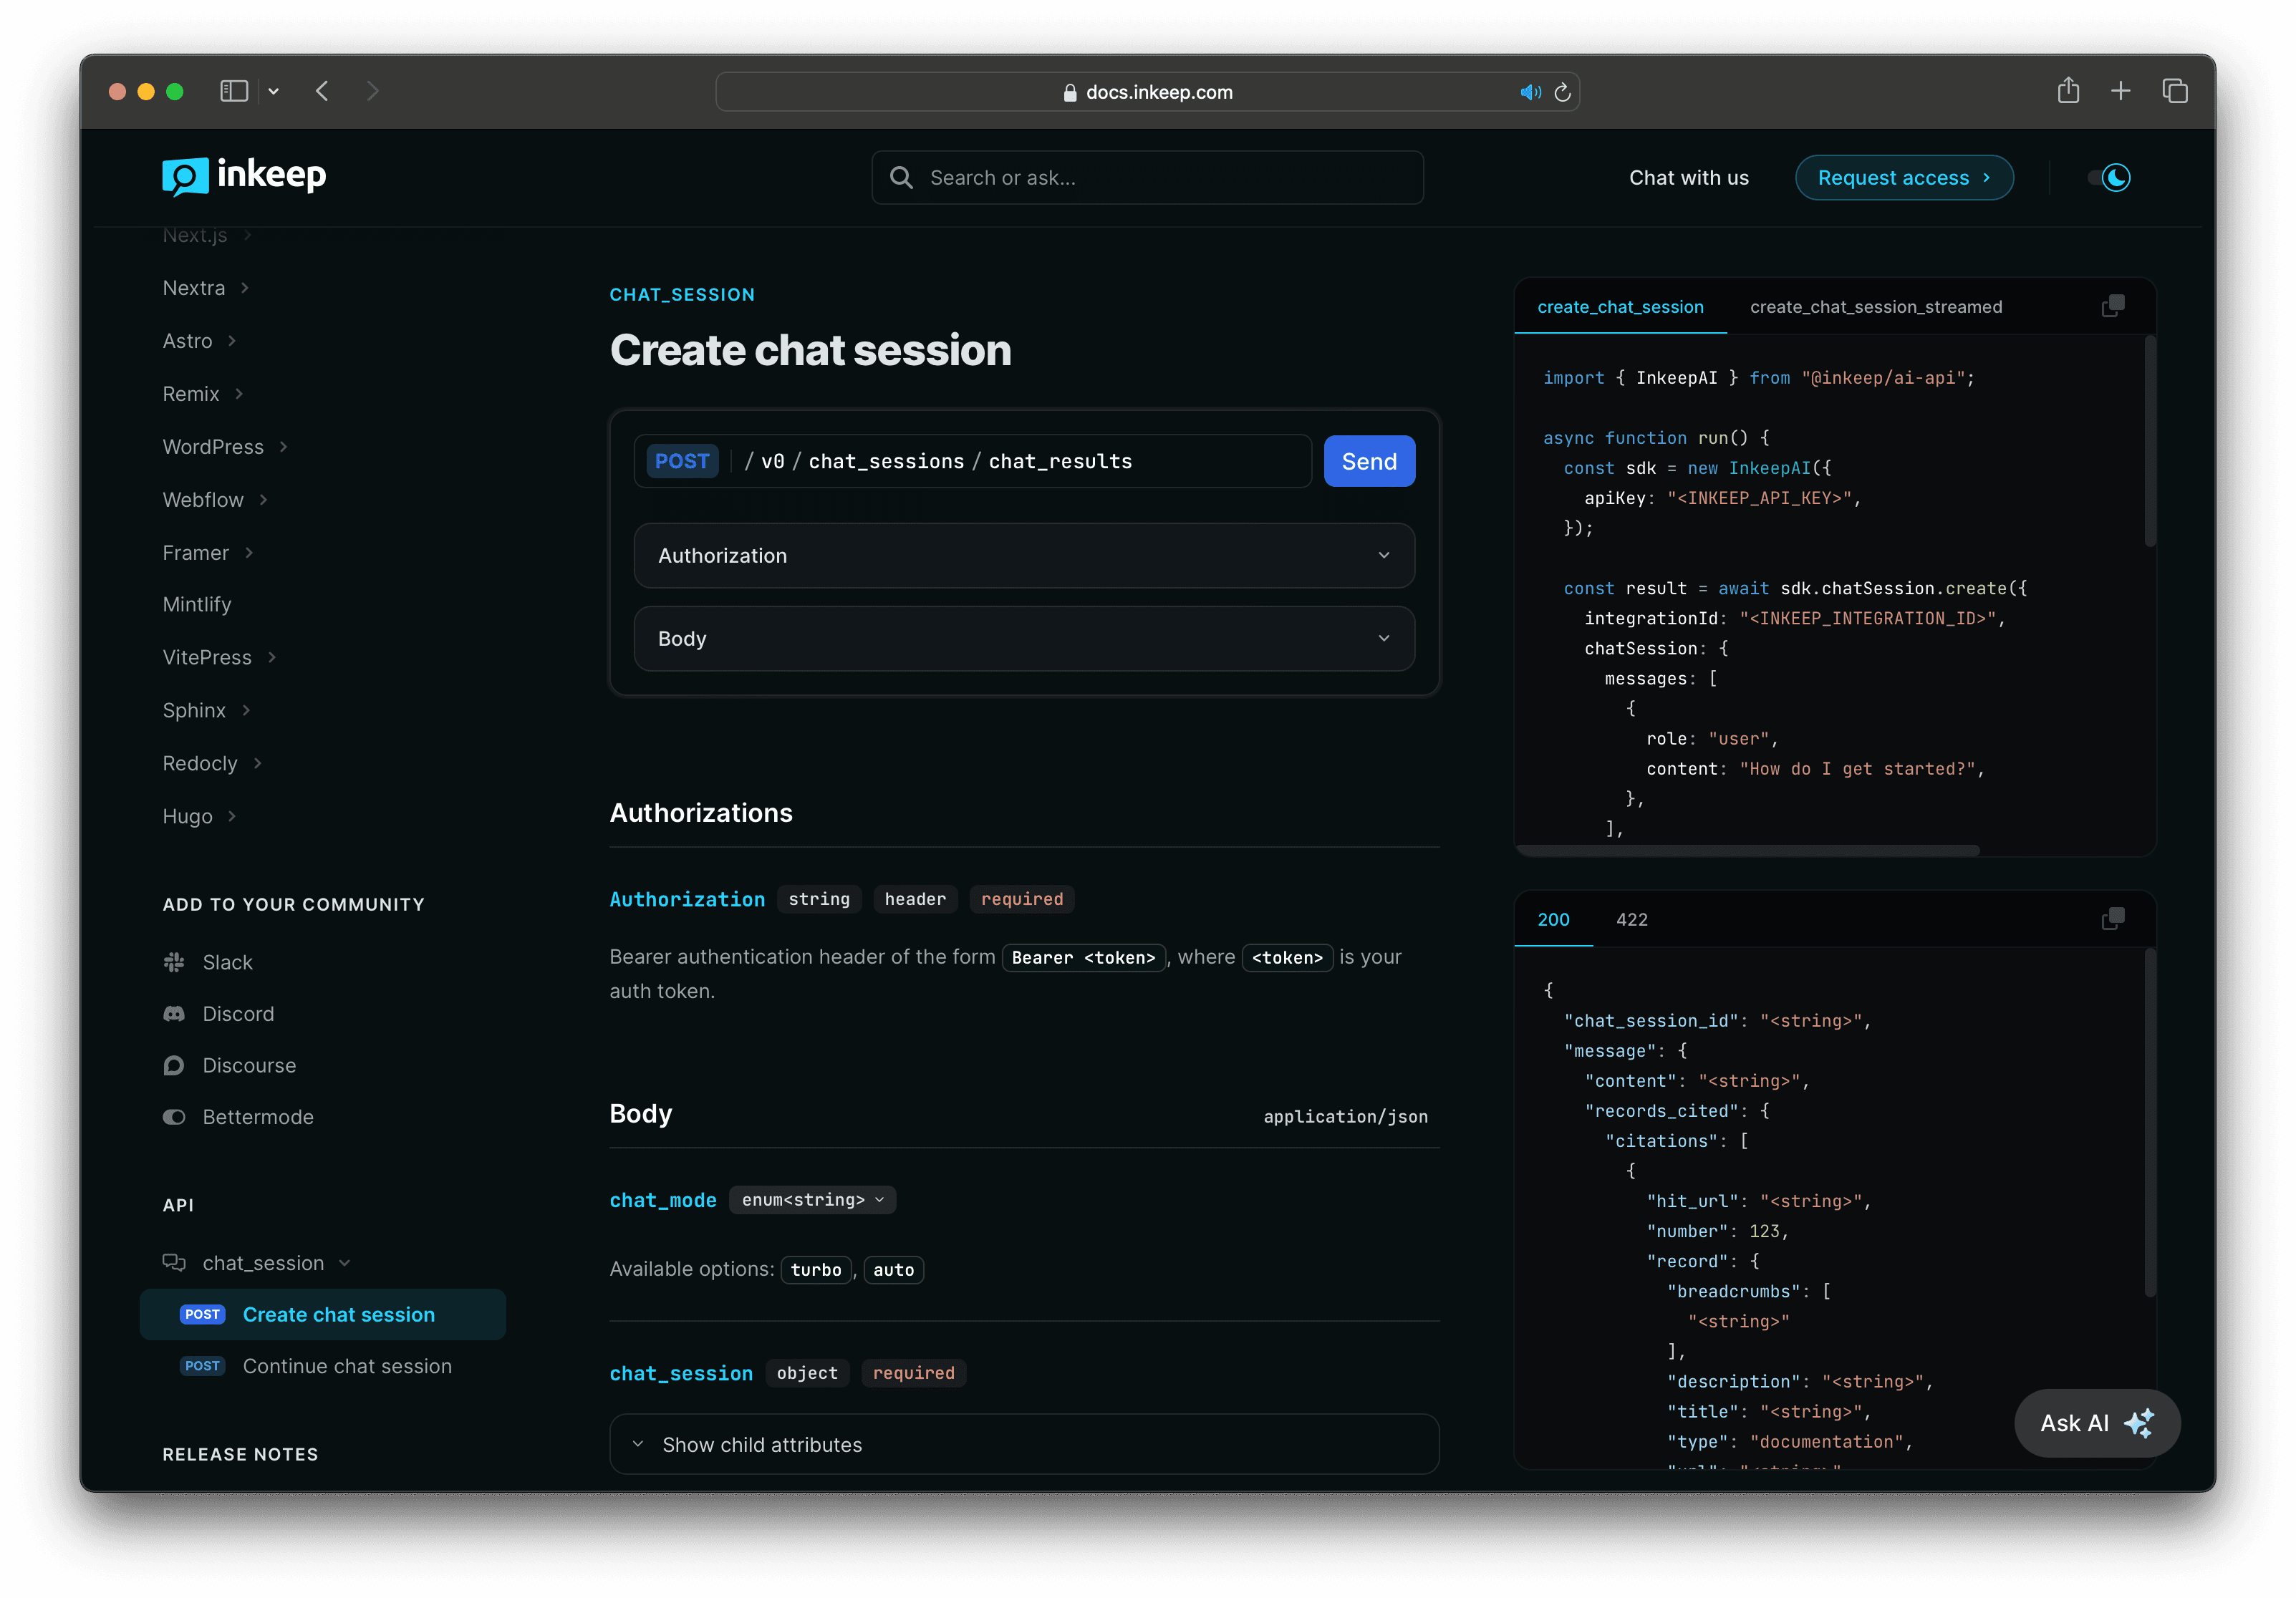Open Safari share icon
Screen dimensions: 2296x1598
tap(2068, 91)
